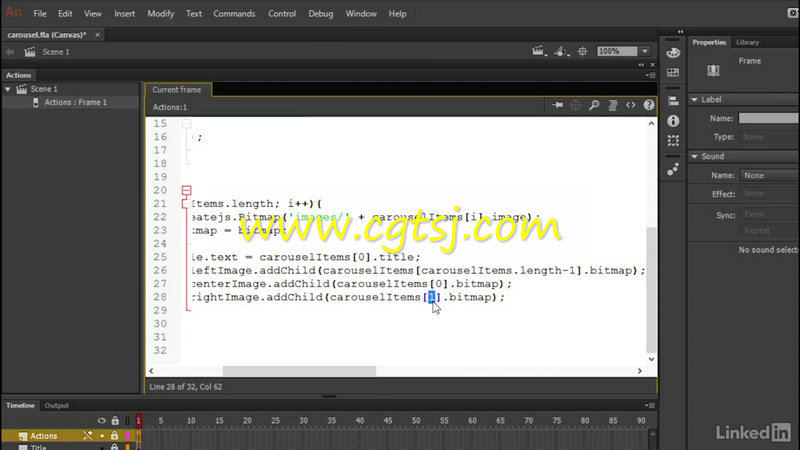Click the zoom percentage 100% field

(617, 51)
